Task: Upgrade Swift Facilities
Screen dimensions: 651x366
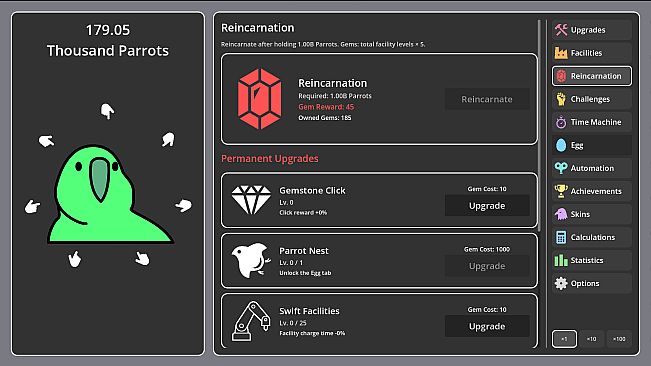Action: tap(487, 327)
